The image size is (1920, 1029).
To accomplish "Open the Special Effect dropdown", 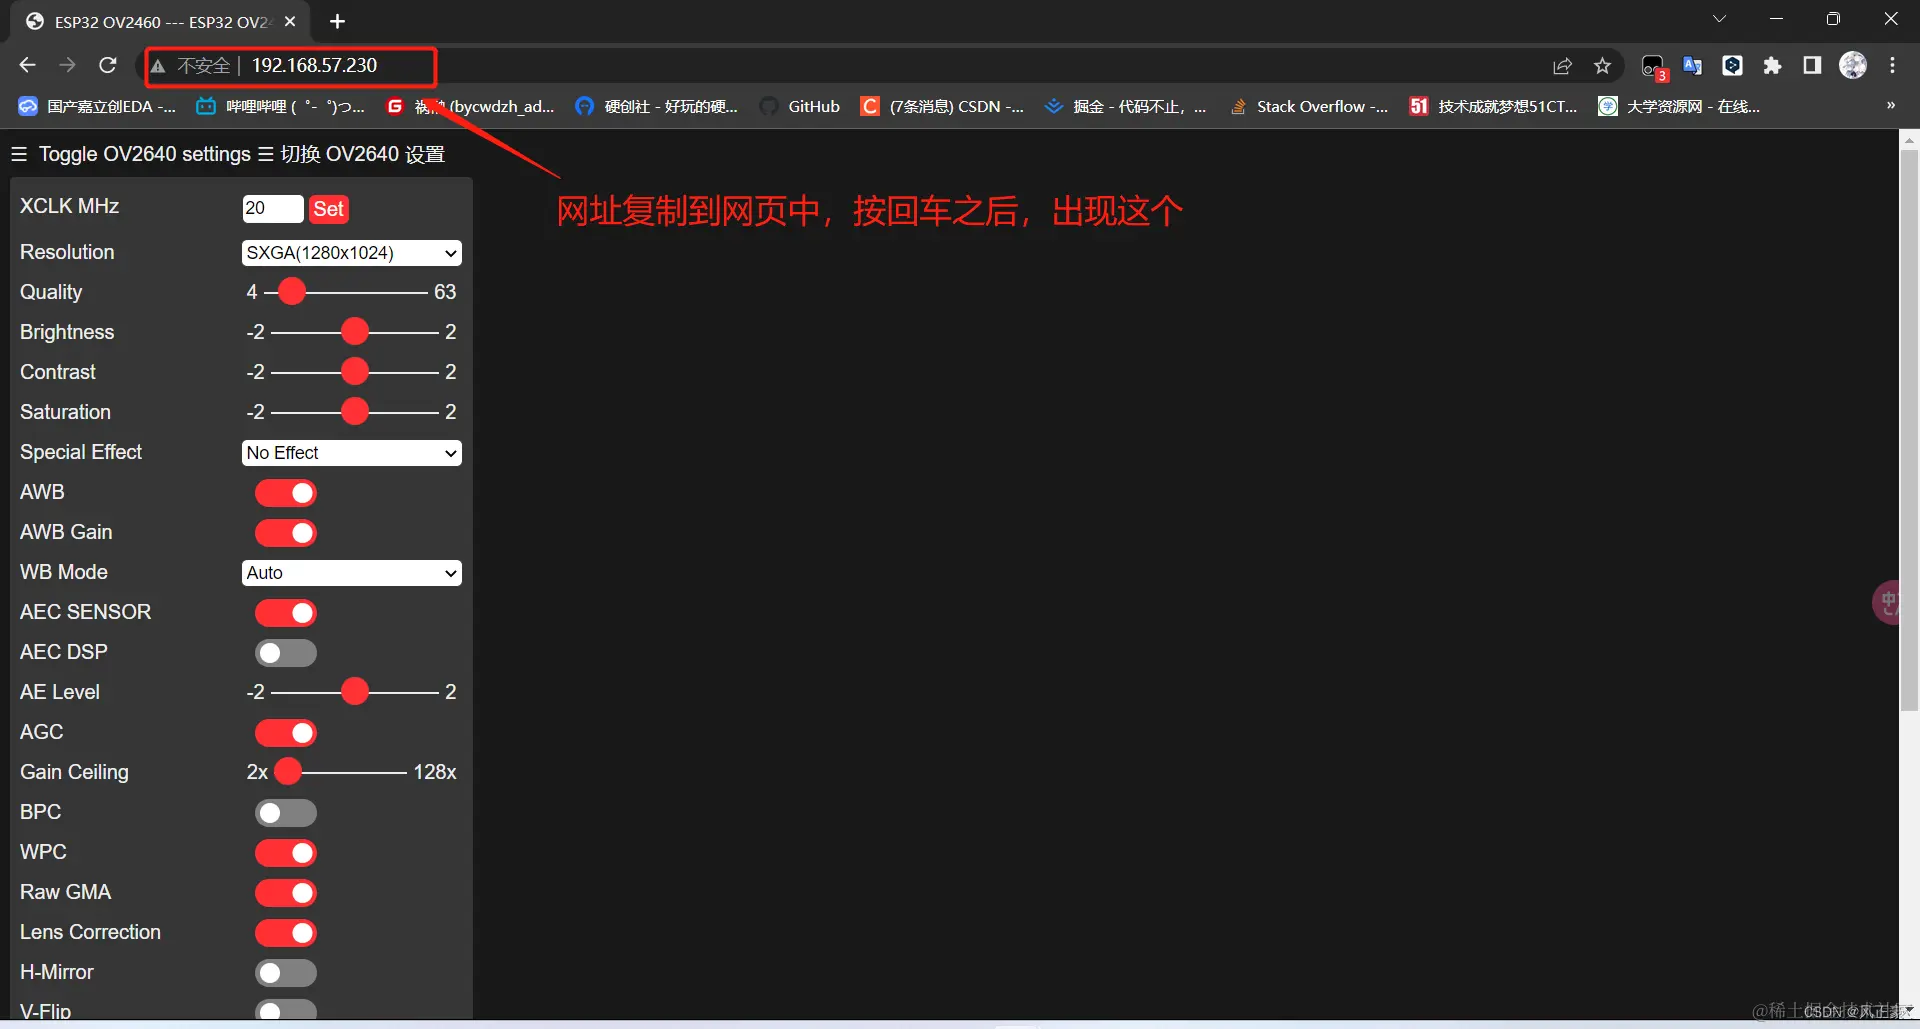I will coord(350,452).
